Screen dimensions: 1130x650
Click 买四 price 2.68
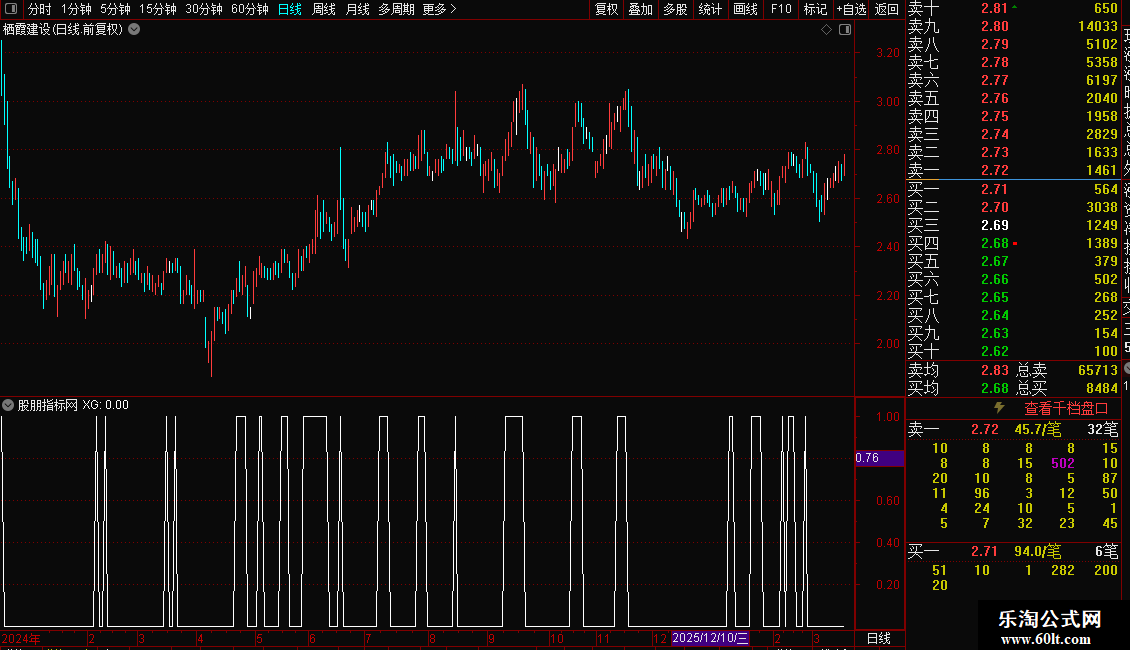coord(995,243)
